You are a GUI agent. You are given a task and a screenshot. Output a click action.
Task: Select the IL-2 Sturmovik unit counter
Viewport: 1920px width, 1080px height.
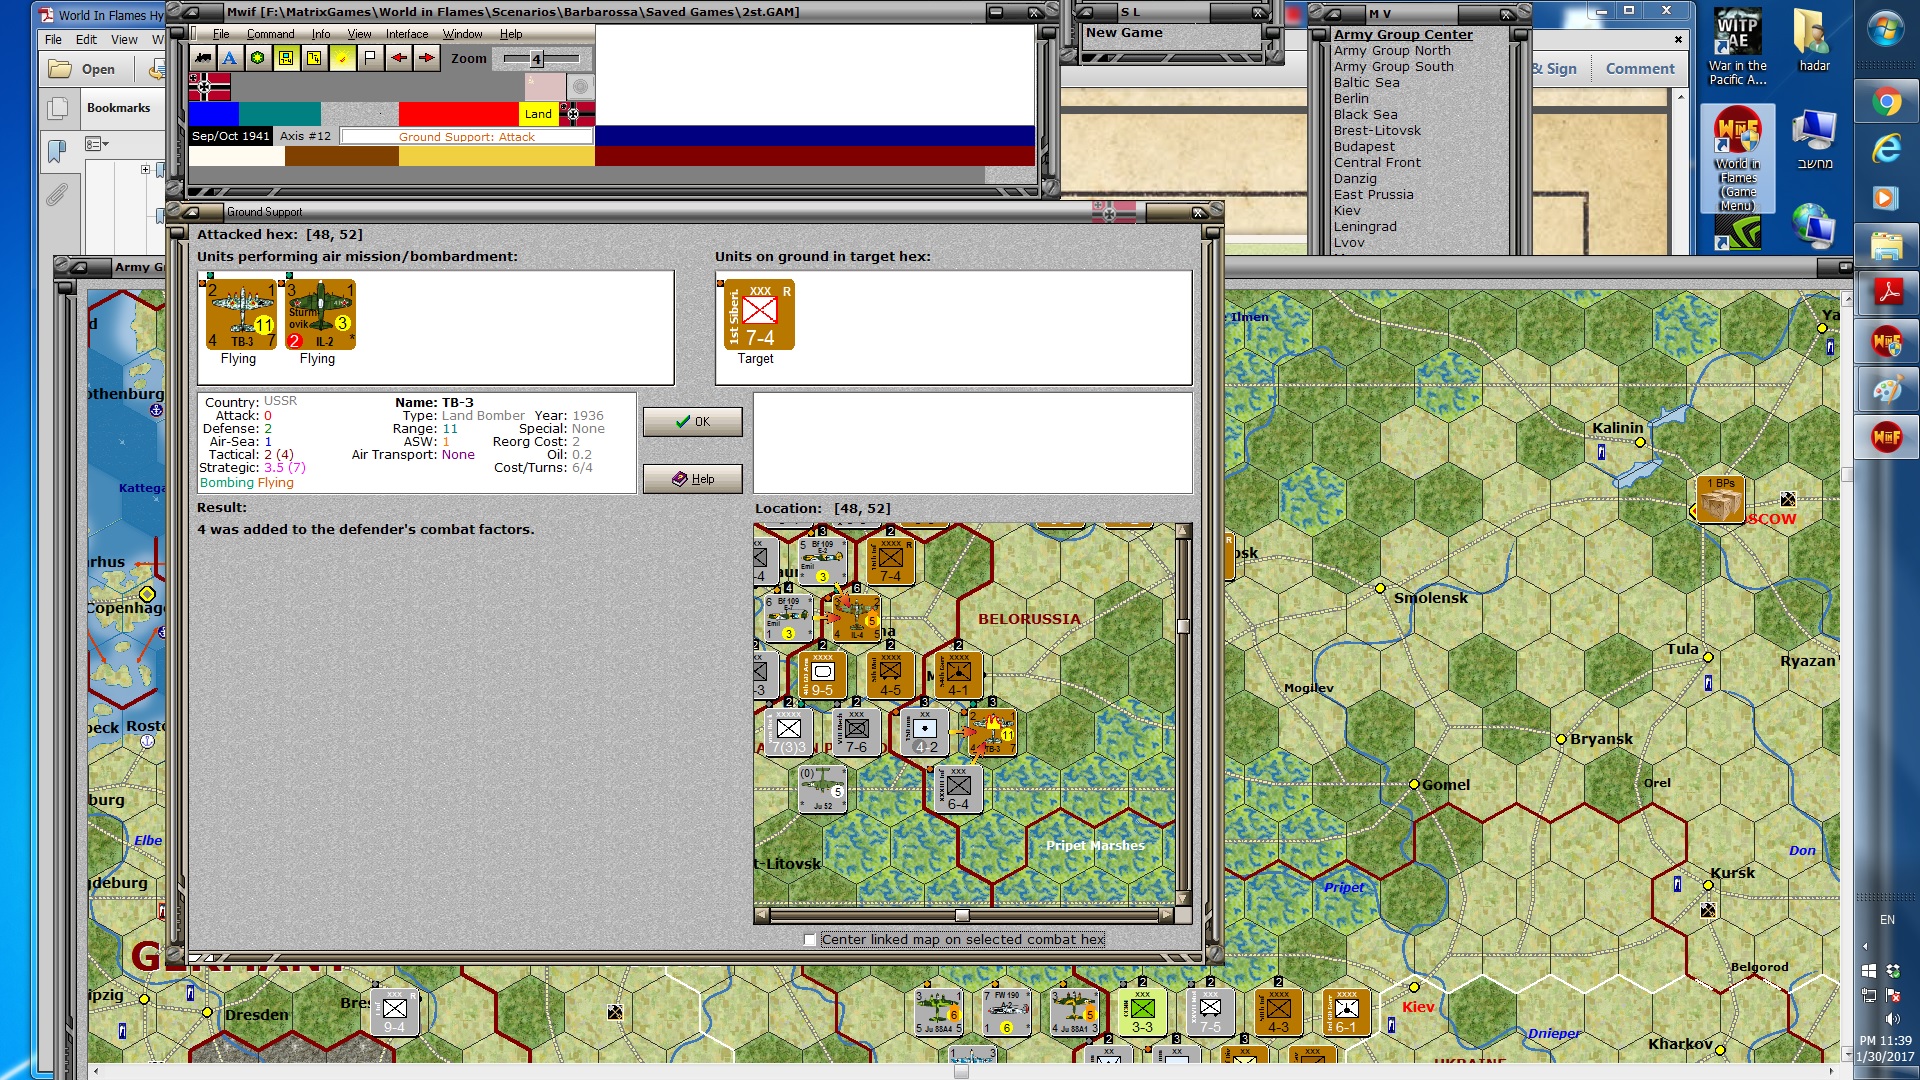(x=320, y=314)
